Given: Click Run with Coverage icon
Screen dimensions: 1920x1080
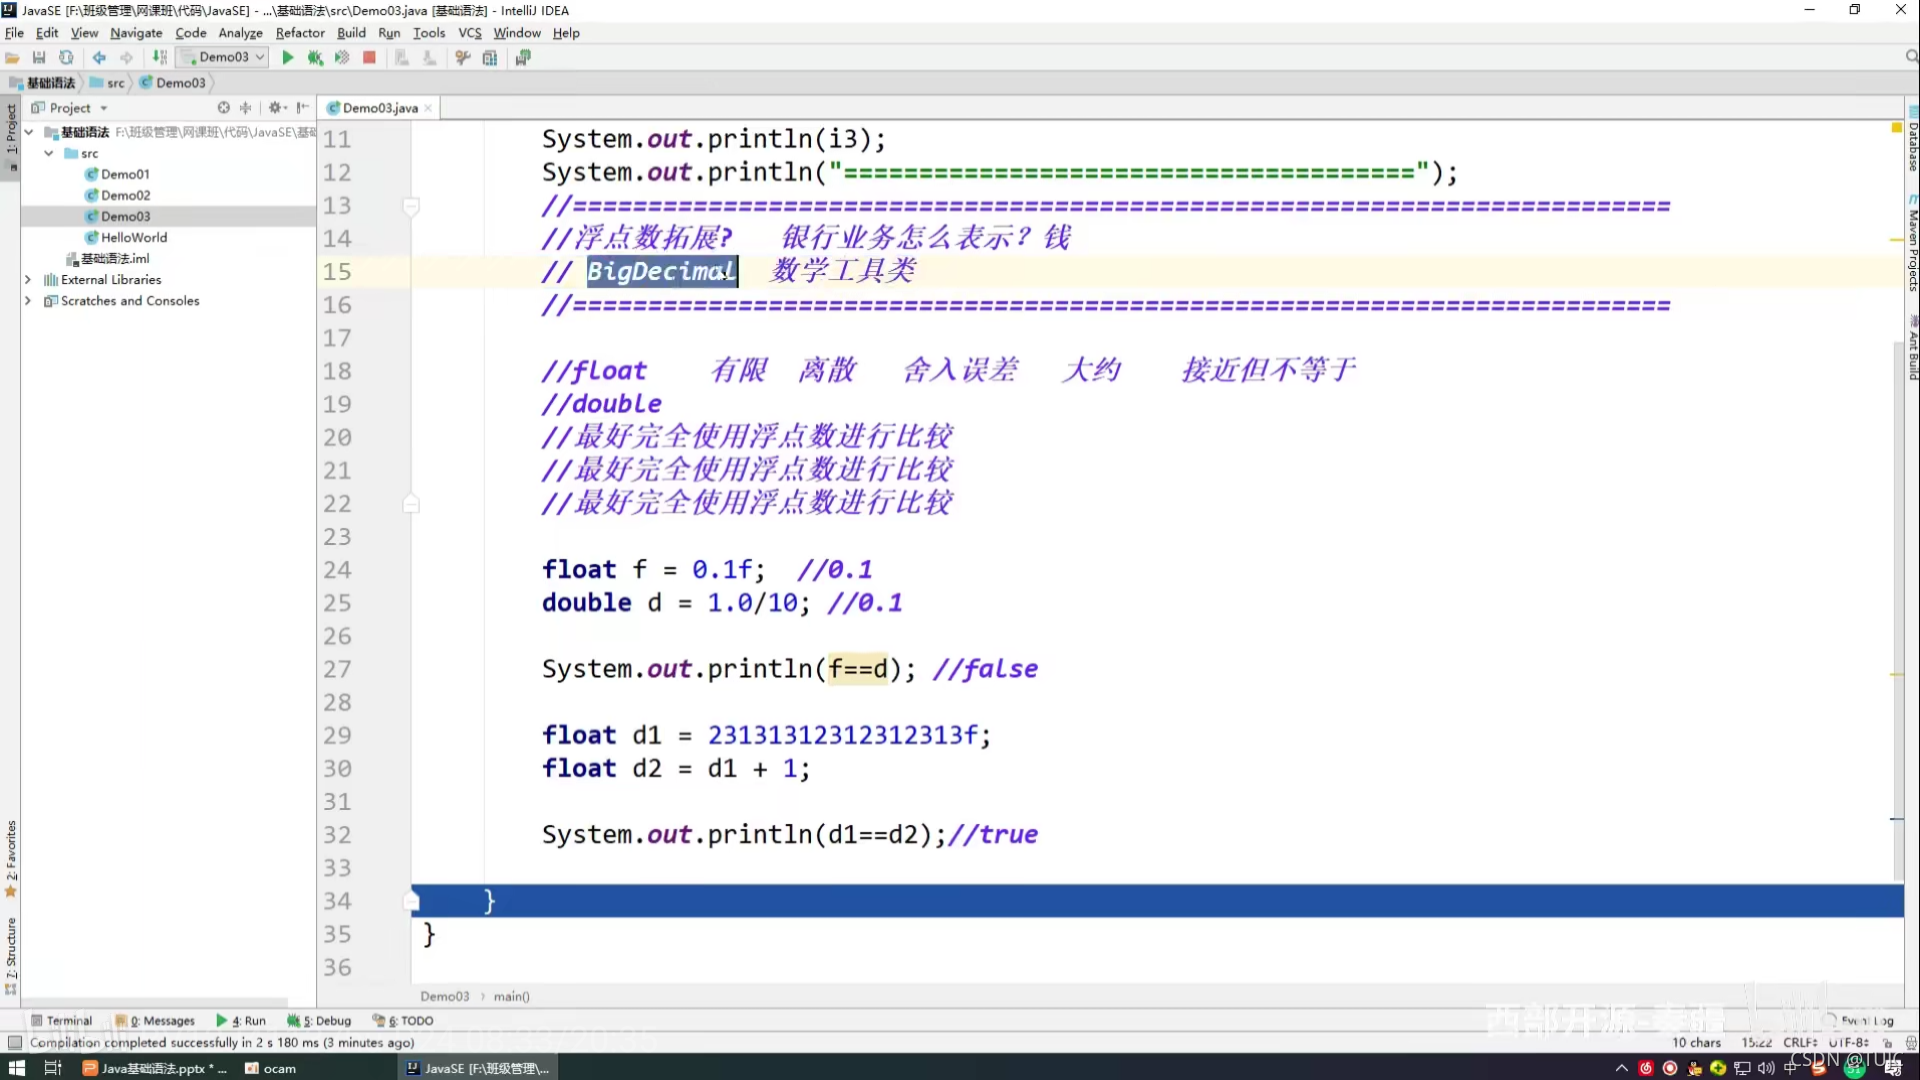Looking at the screenshot, I should pyautogui.click(x=342, y=58).
